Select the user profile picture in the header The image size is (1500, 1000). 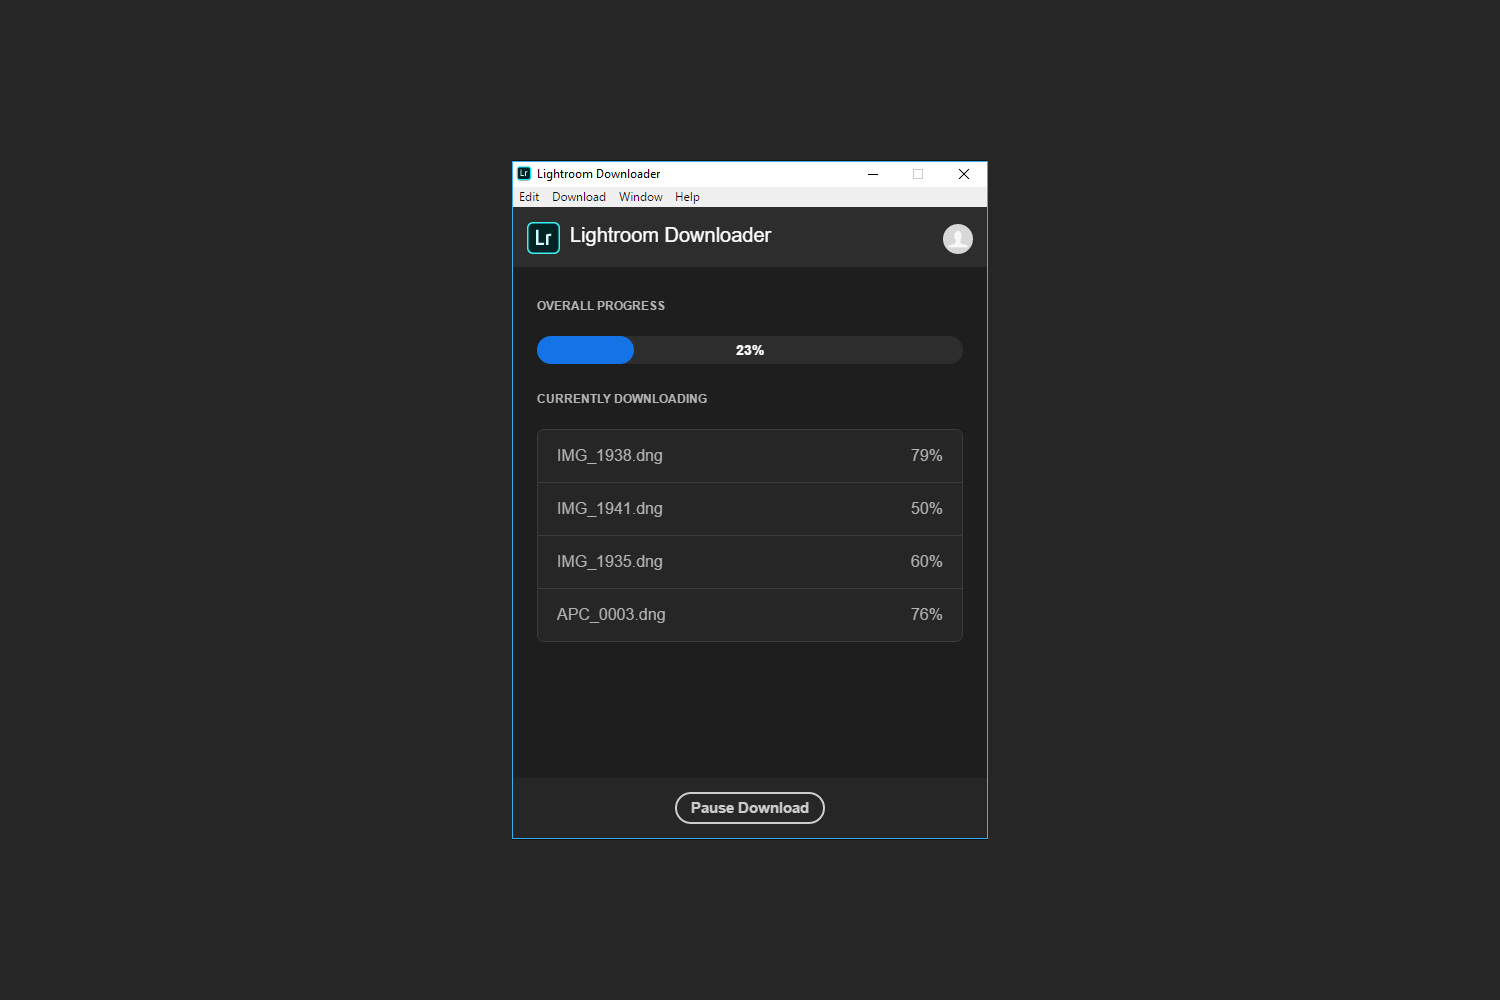957,239
